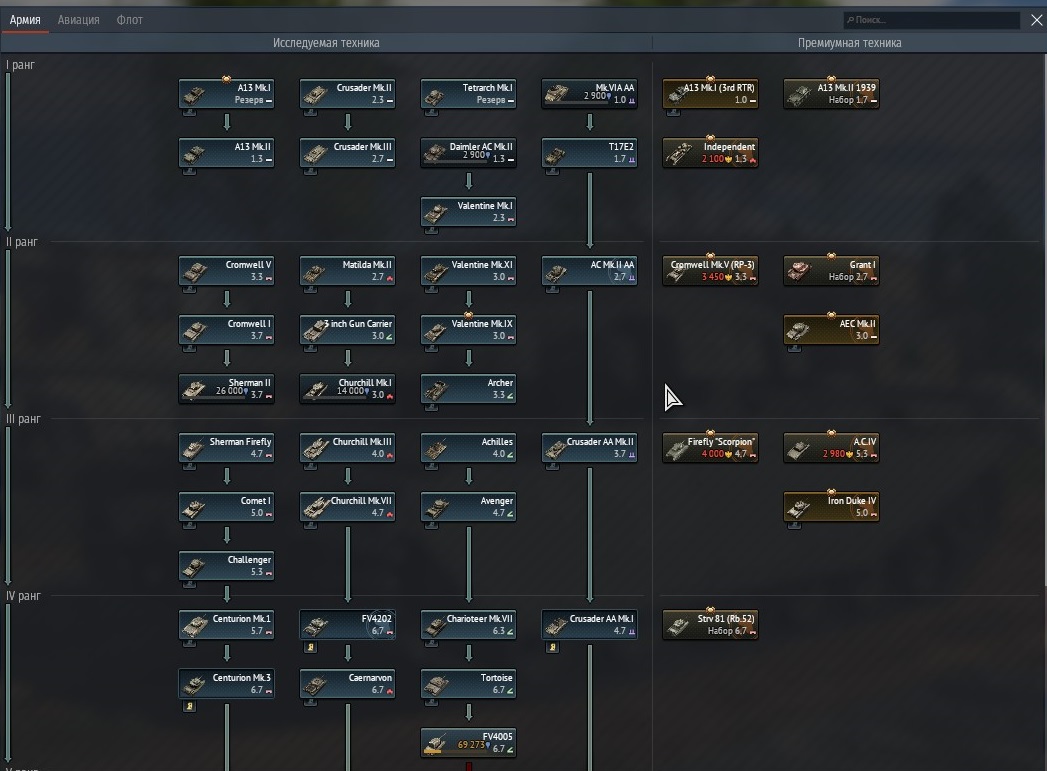The image size is (1047, 771).
Task: Choose the Achilles tank destroyer
Action: 468,448
